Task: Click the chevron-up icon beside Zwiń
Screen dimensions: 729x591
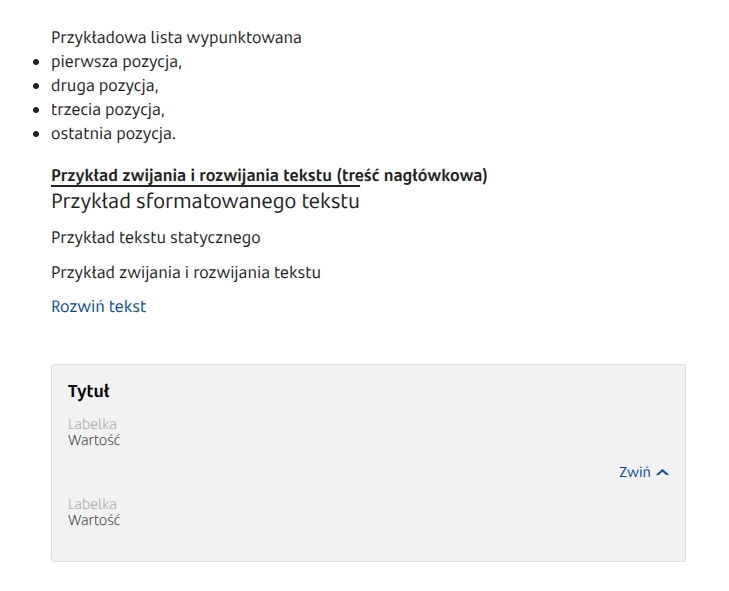Action: (x=662, y=473)
